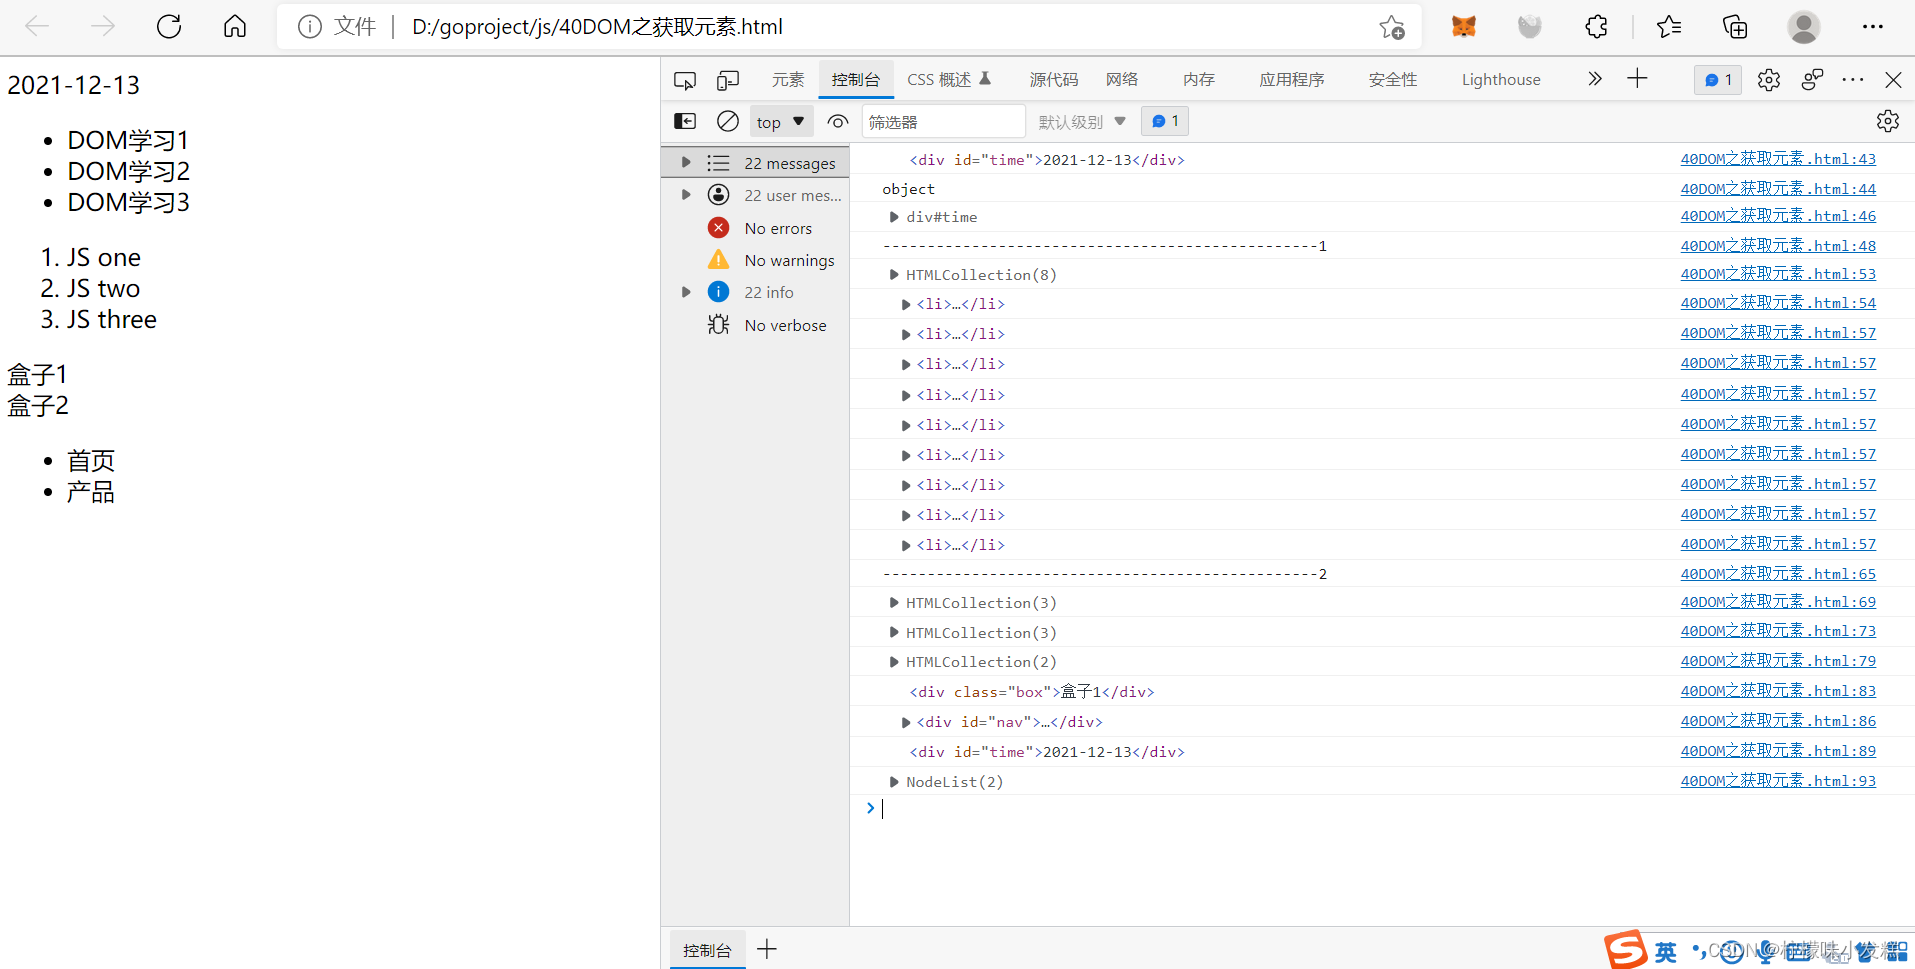The width and height of the screenshot is (1915, 969).
Task: Expand the div id="nav" element
Action: (906, 722)
